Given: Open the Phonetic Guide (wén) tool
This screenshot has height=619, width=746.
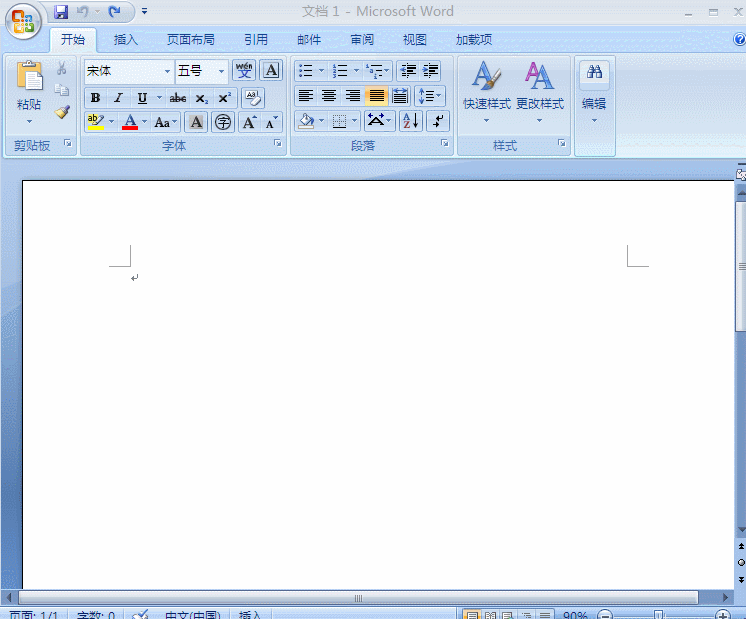Looking at the screenshot, I should [244, 71].
